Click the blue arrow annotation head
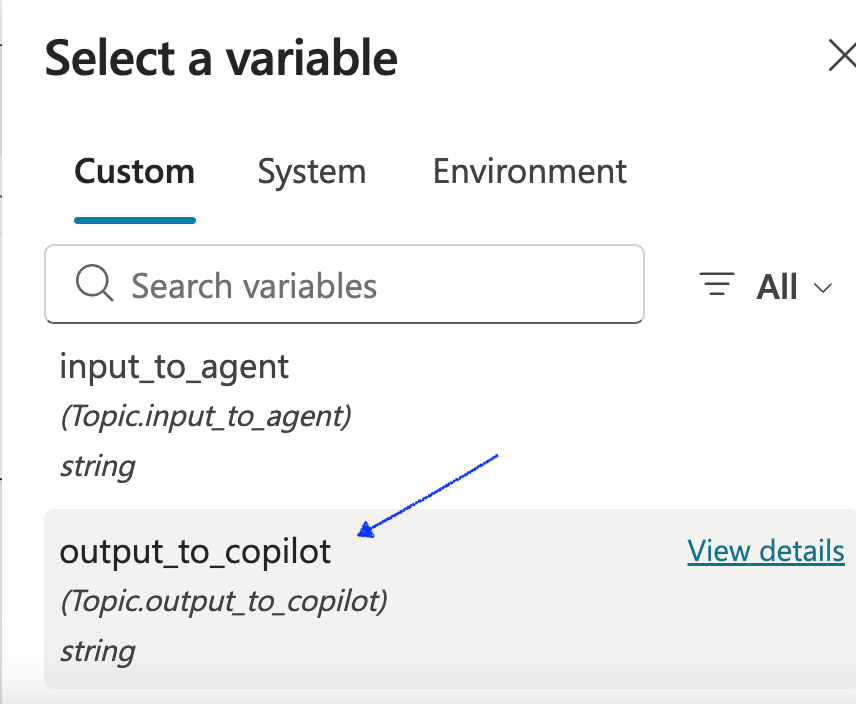This screenshot has width=856, height=704. pos(366,531)
